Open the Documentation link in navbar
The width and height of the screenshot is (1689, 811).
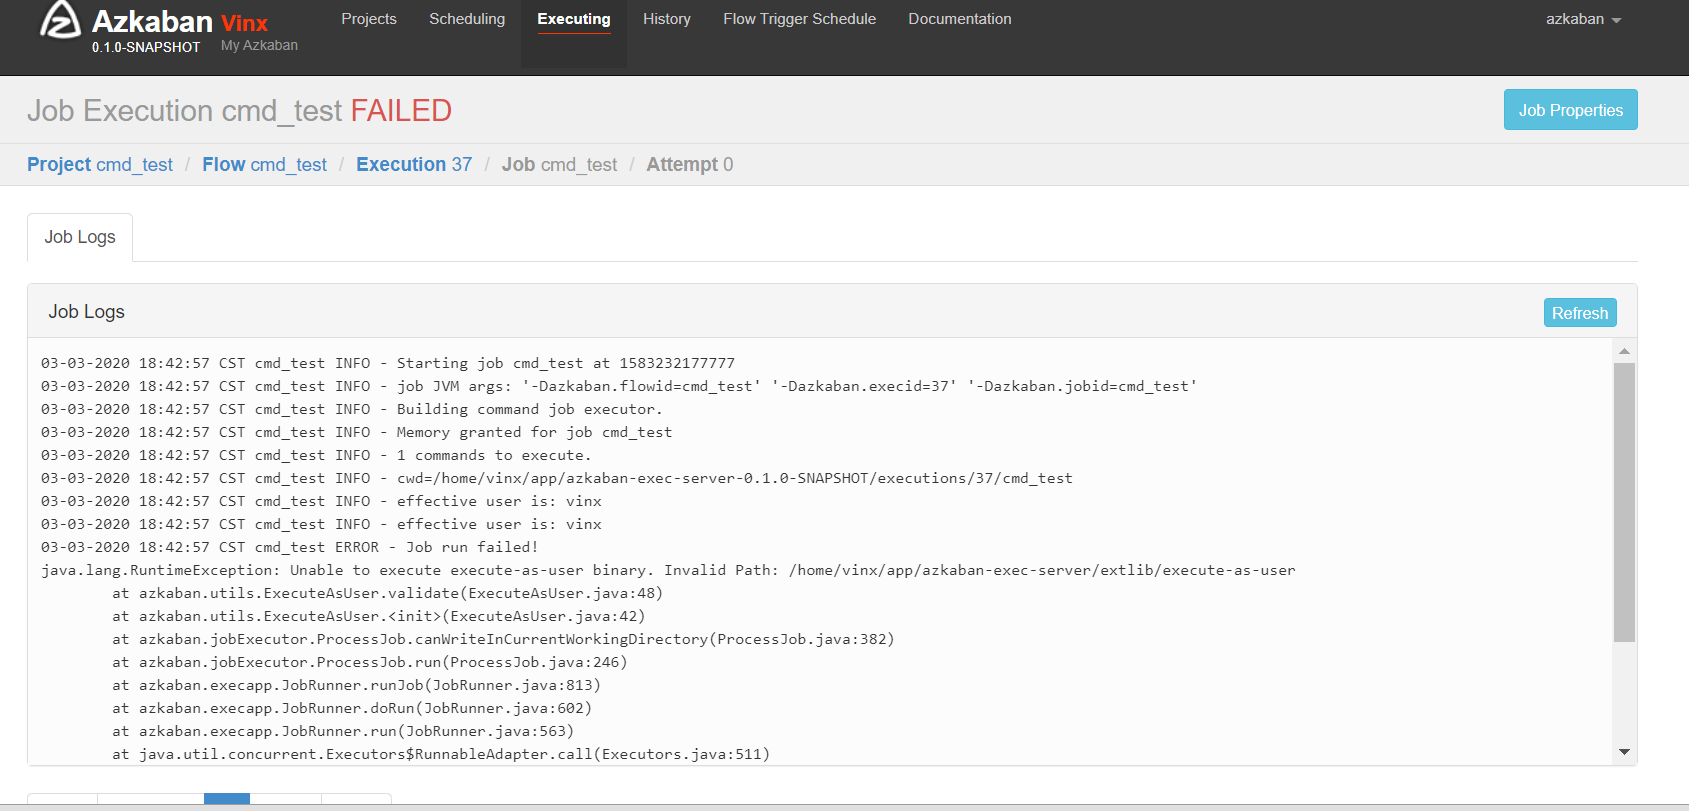click(960, 19)
